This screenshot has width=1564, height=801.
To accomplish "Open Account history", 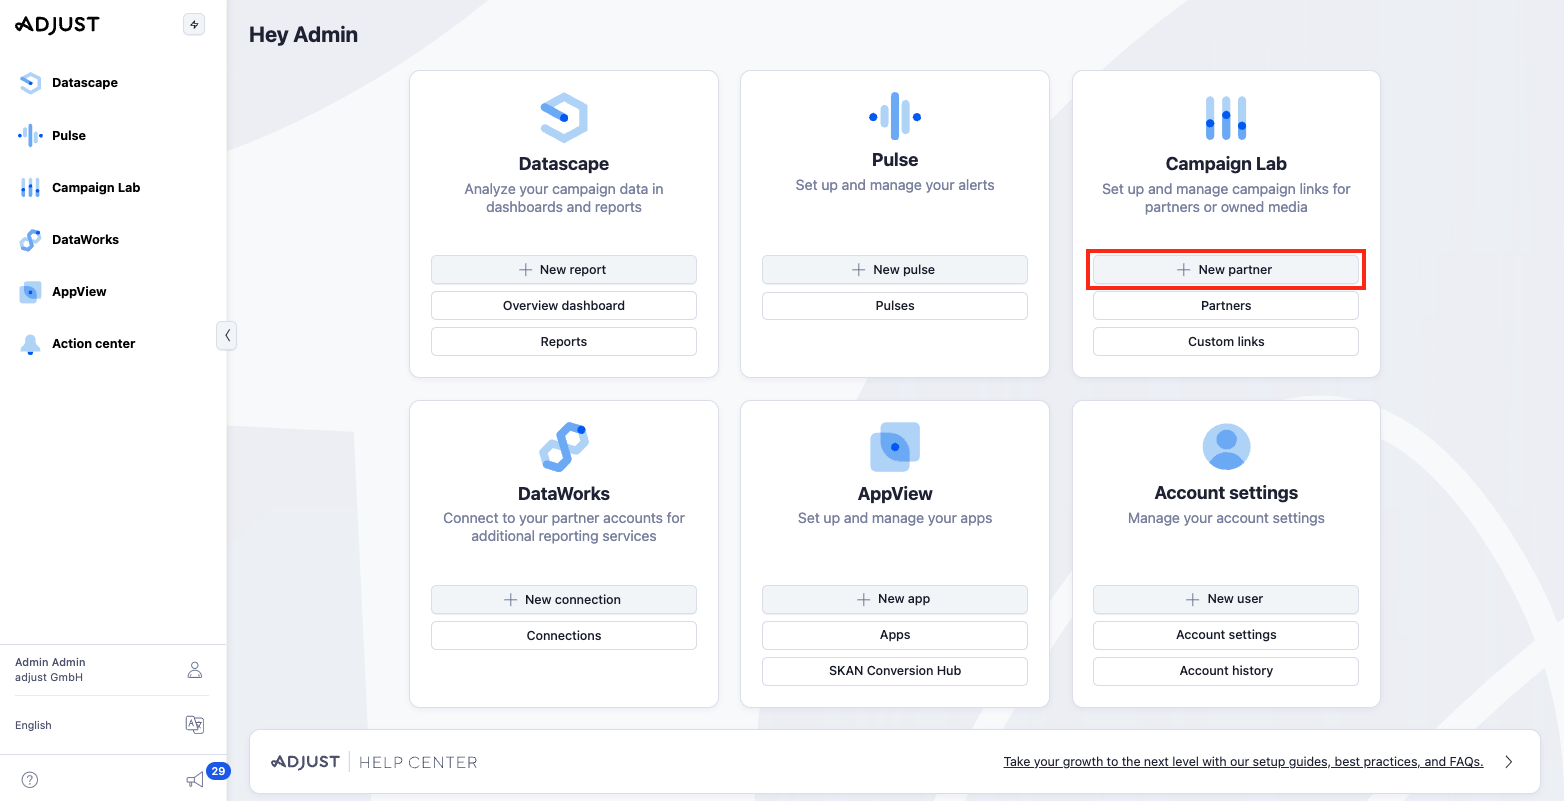I will 1226,671.
